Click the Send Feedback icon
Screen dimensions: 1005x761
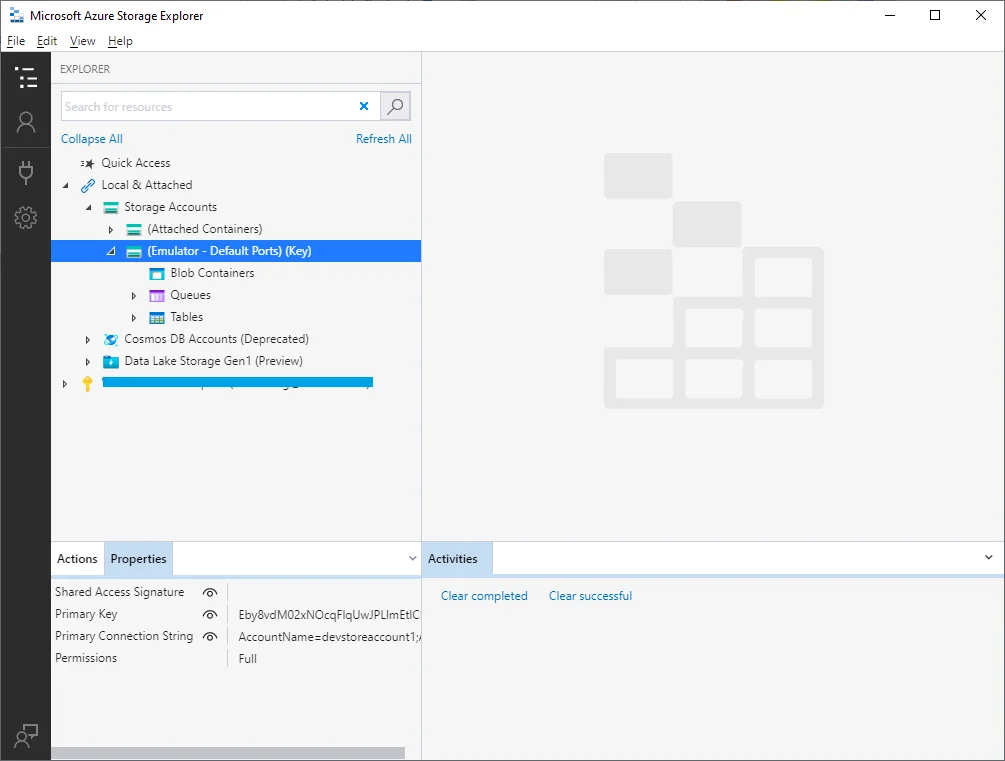(x=26, y=735)
